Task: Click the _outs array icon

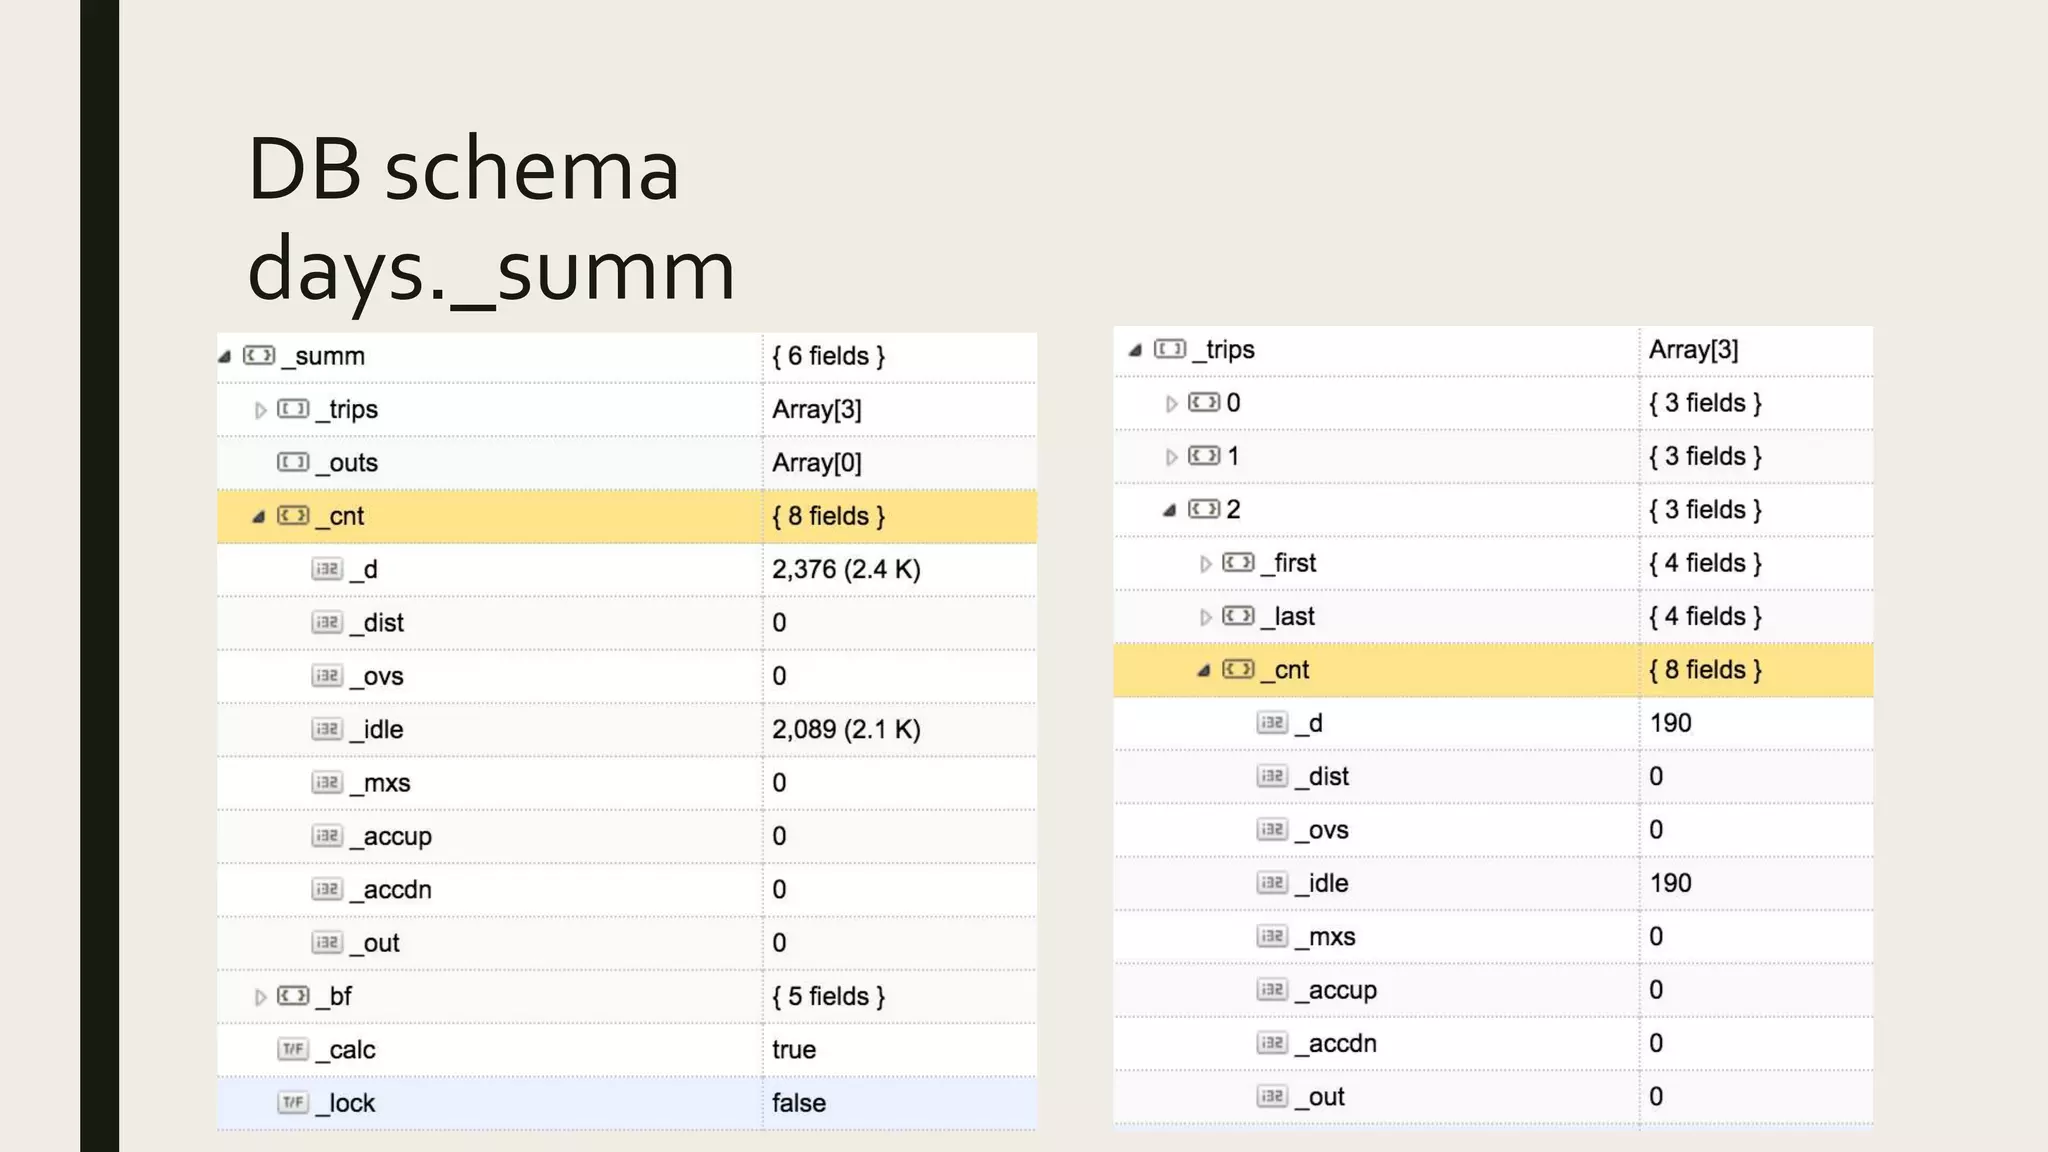Action: click(293, 462)
